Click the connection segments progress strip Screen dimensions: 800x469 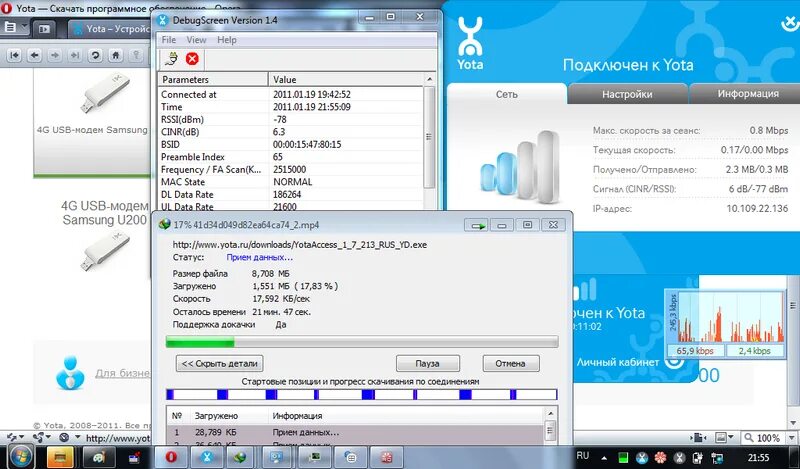[362, 394]
